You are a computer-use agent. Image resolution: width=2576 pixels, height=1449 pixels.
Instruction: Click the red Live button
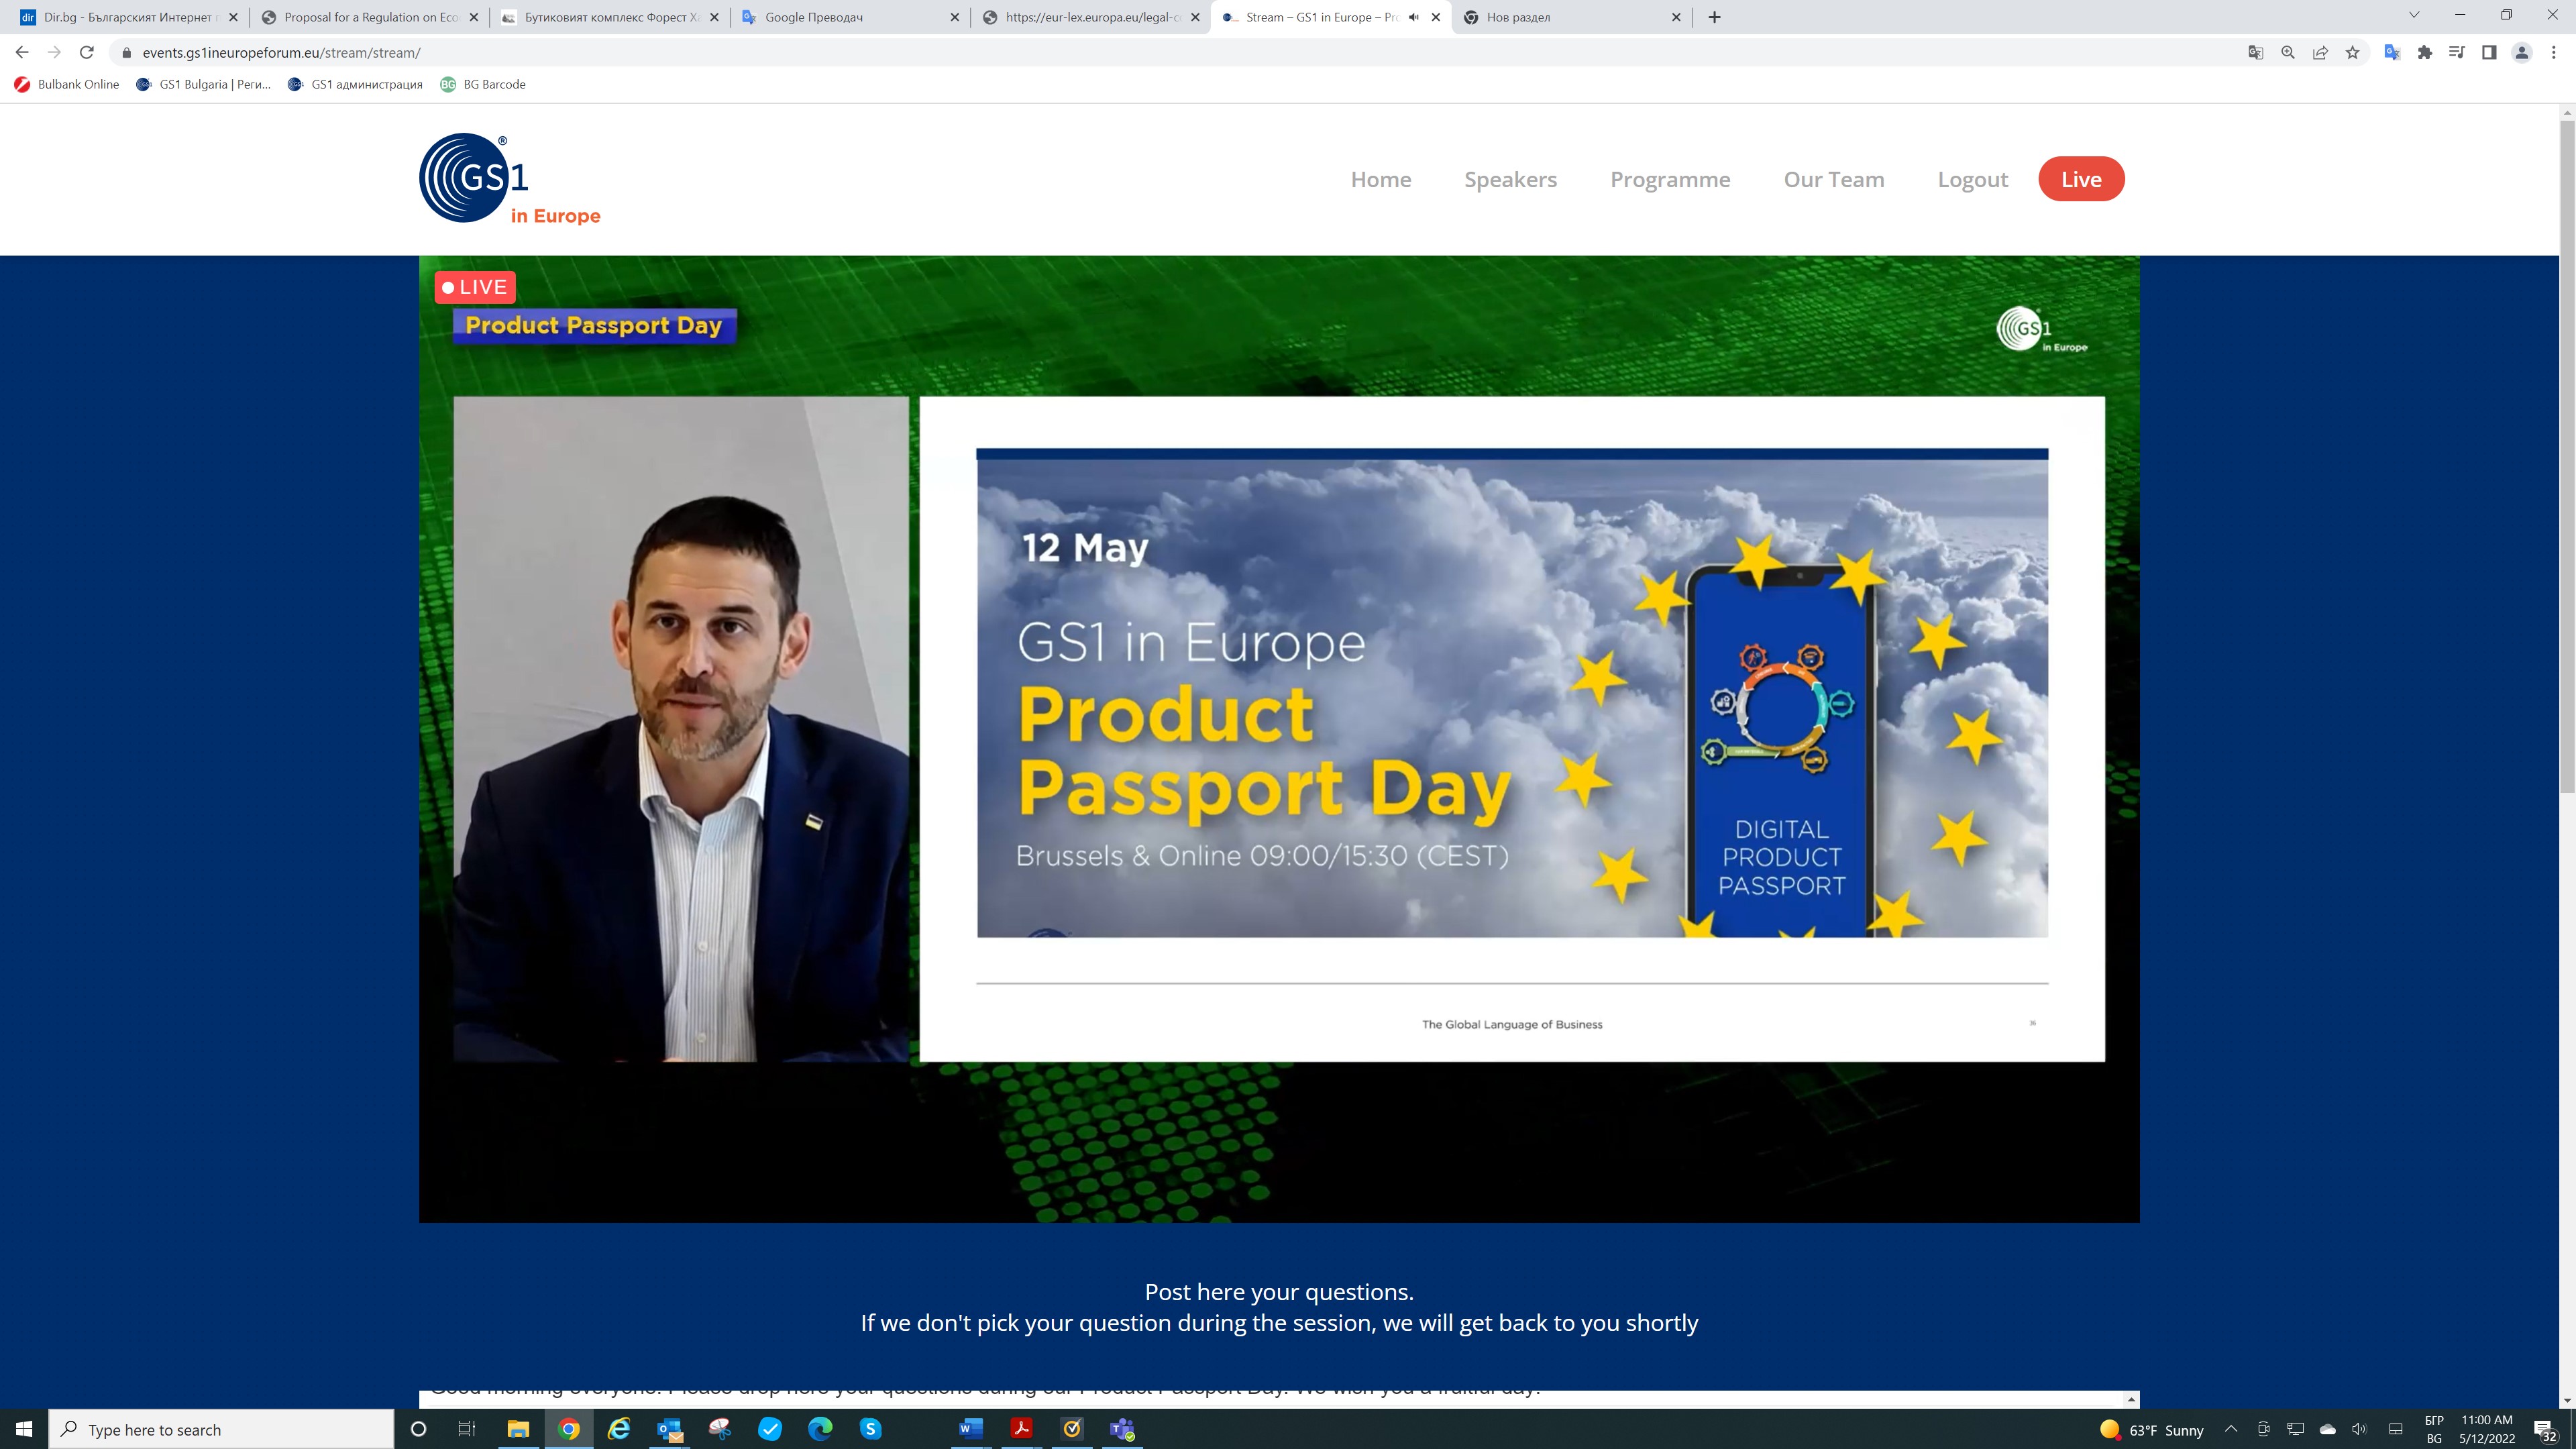[2081, 179]
